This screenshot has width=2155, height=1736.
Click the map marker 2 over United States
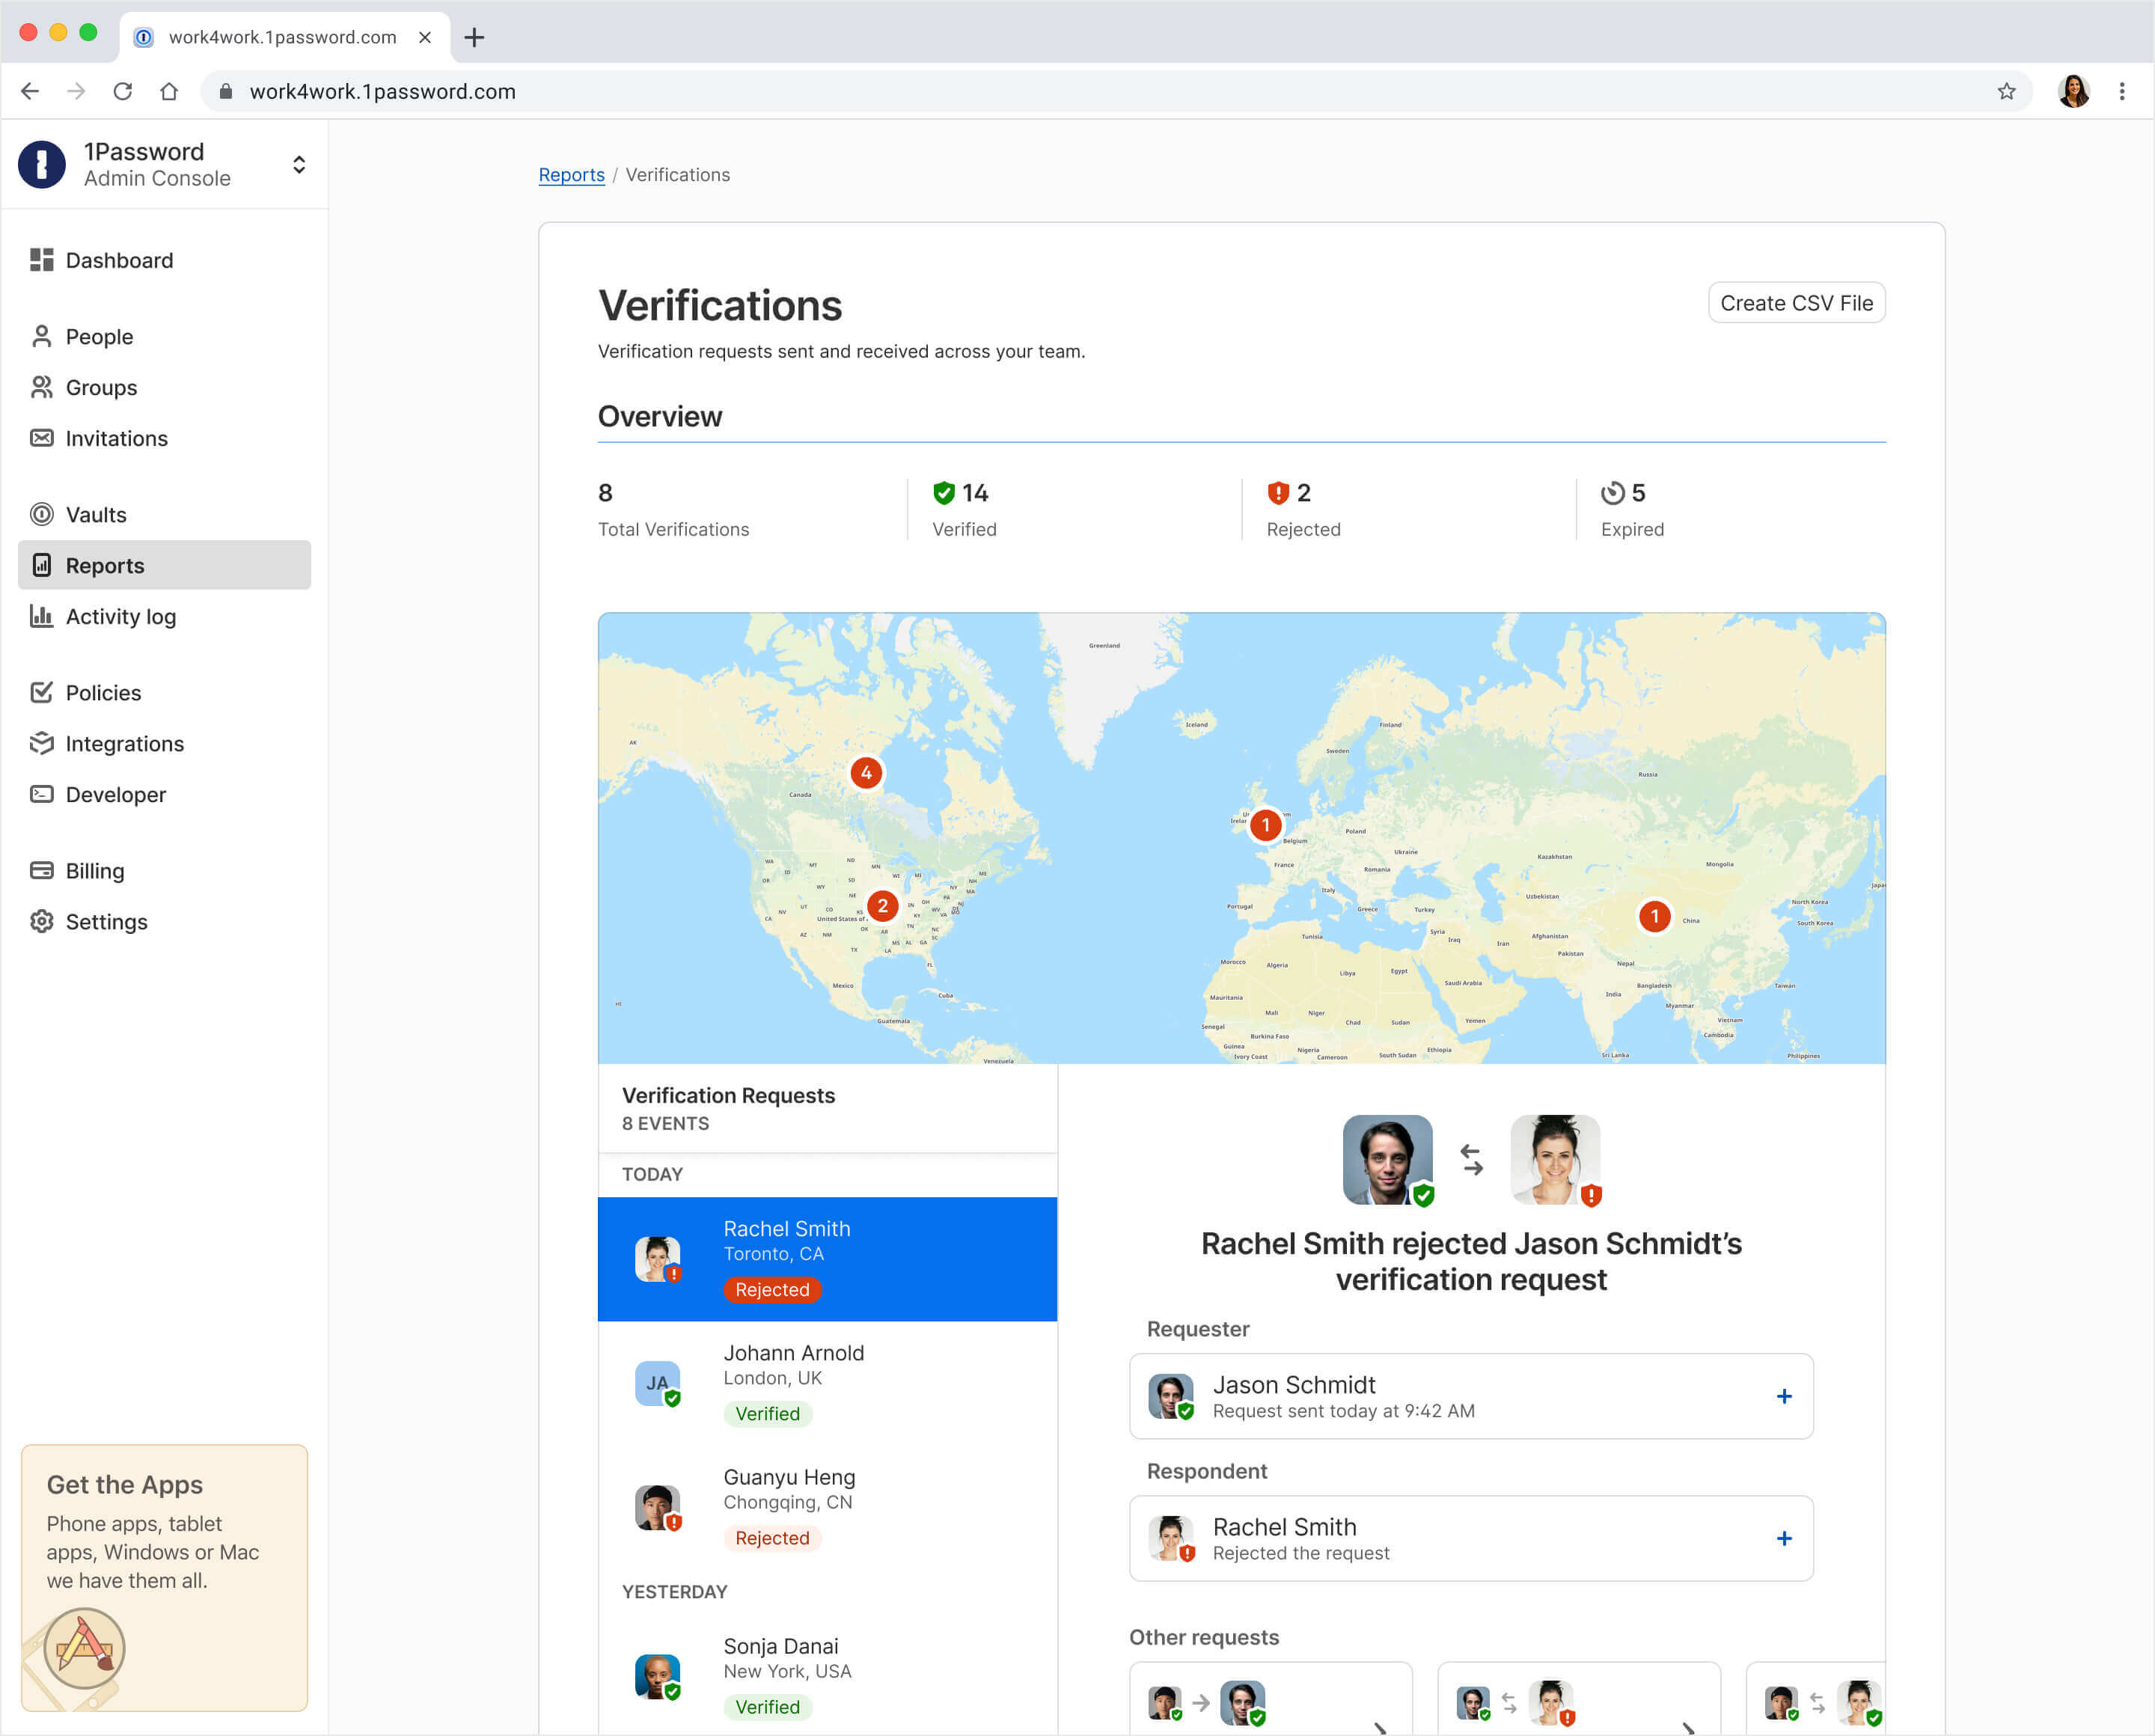point(882,906)
